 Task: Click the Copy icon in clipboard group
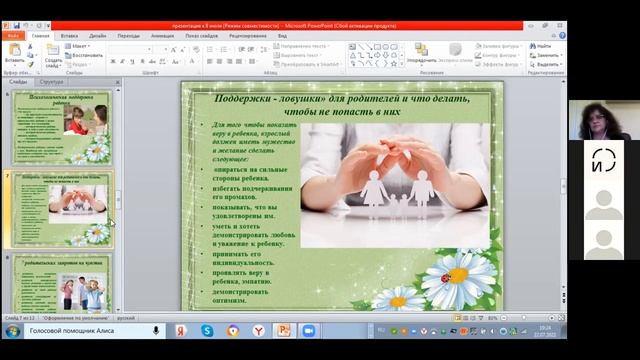click(x=30, y=55)
